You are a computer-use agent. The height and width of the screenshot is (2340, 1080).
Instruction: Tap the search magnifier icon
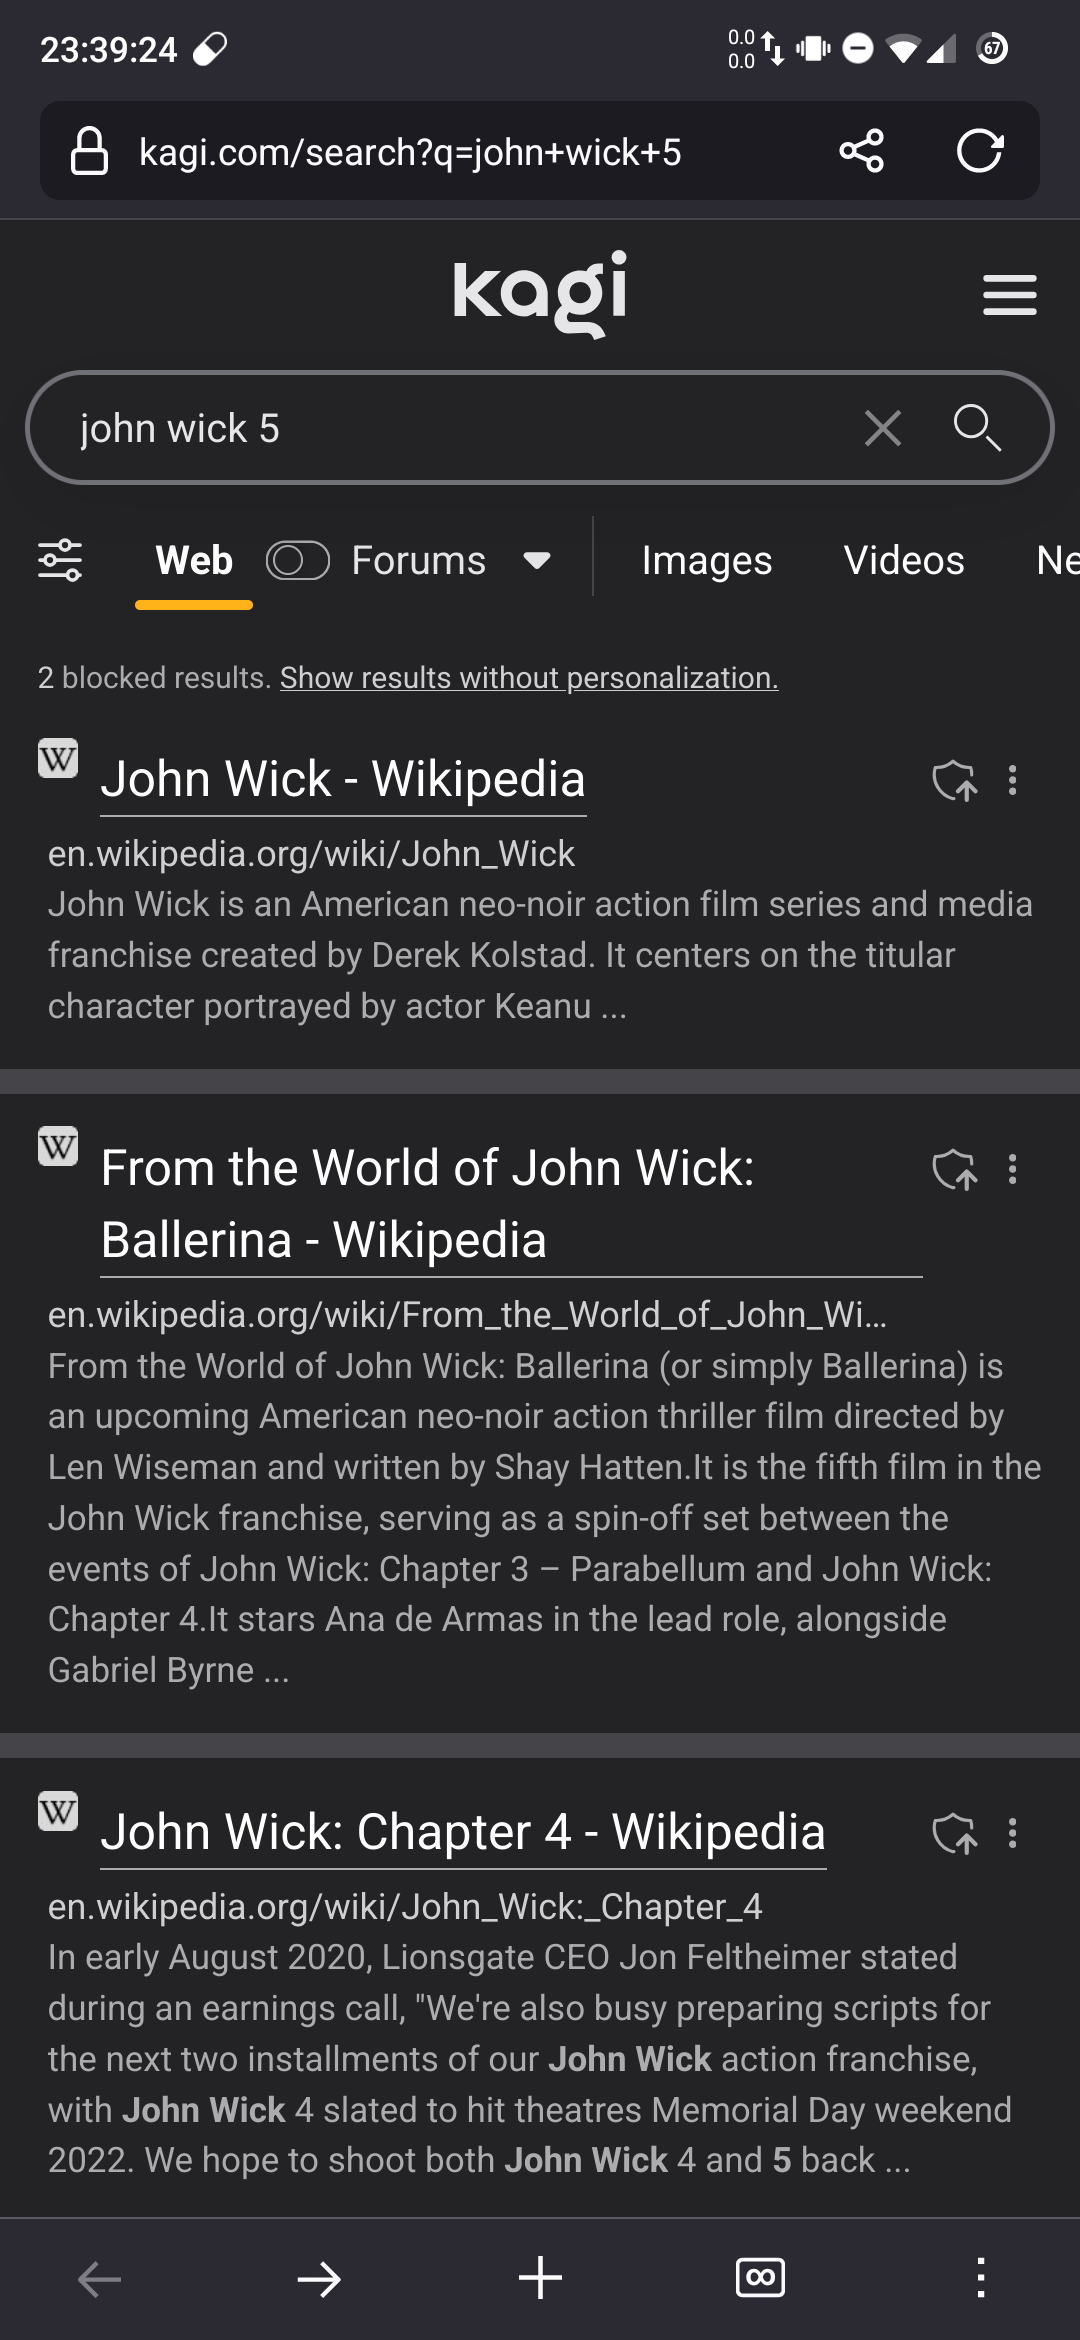click(976, 428)
